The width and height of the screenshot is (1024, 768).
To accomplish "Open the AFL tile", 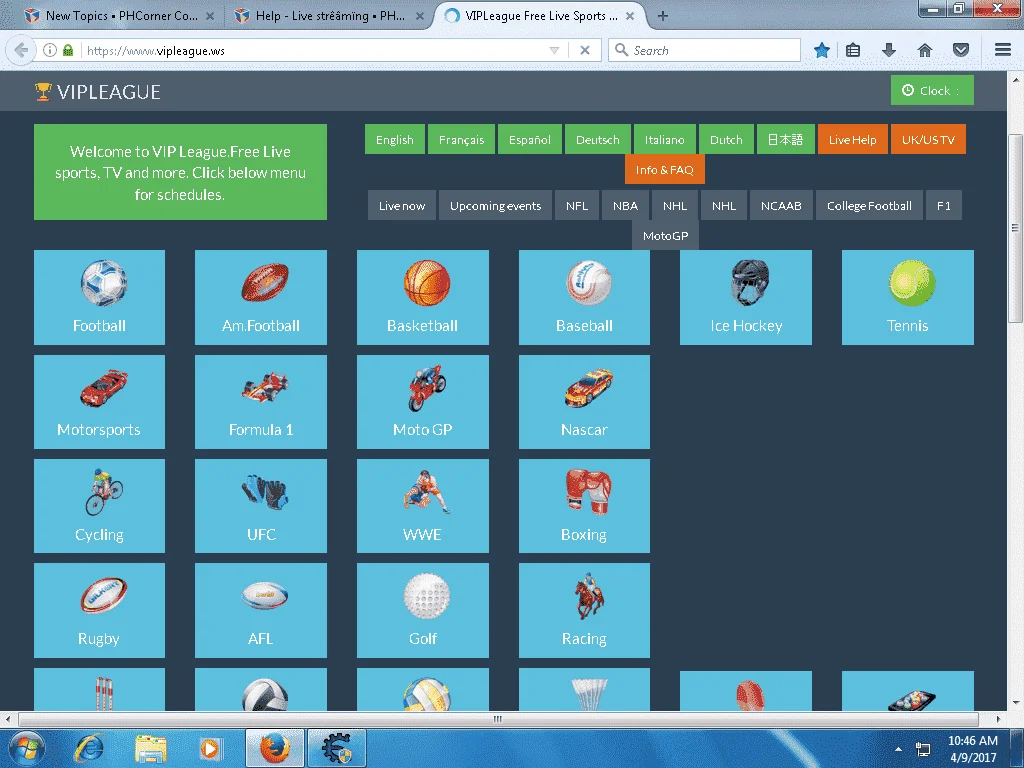I will 261,611.
